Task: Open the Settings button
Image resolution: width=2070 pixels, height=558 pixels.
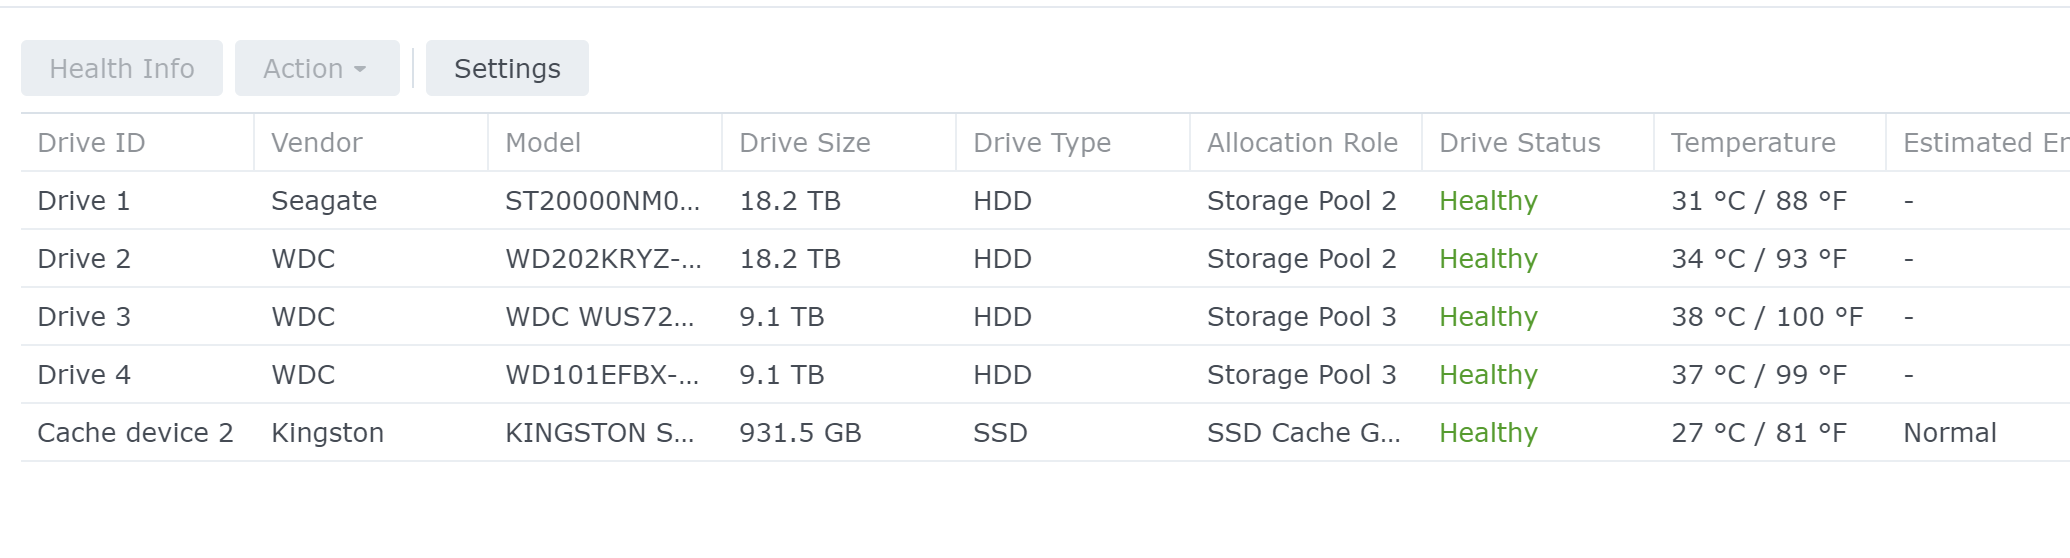Action: click(507, 69)
